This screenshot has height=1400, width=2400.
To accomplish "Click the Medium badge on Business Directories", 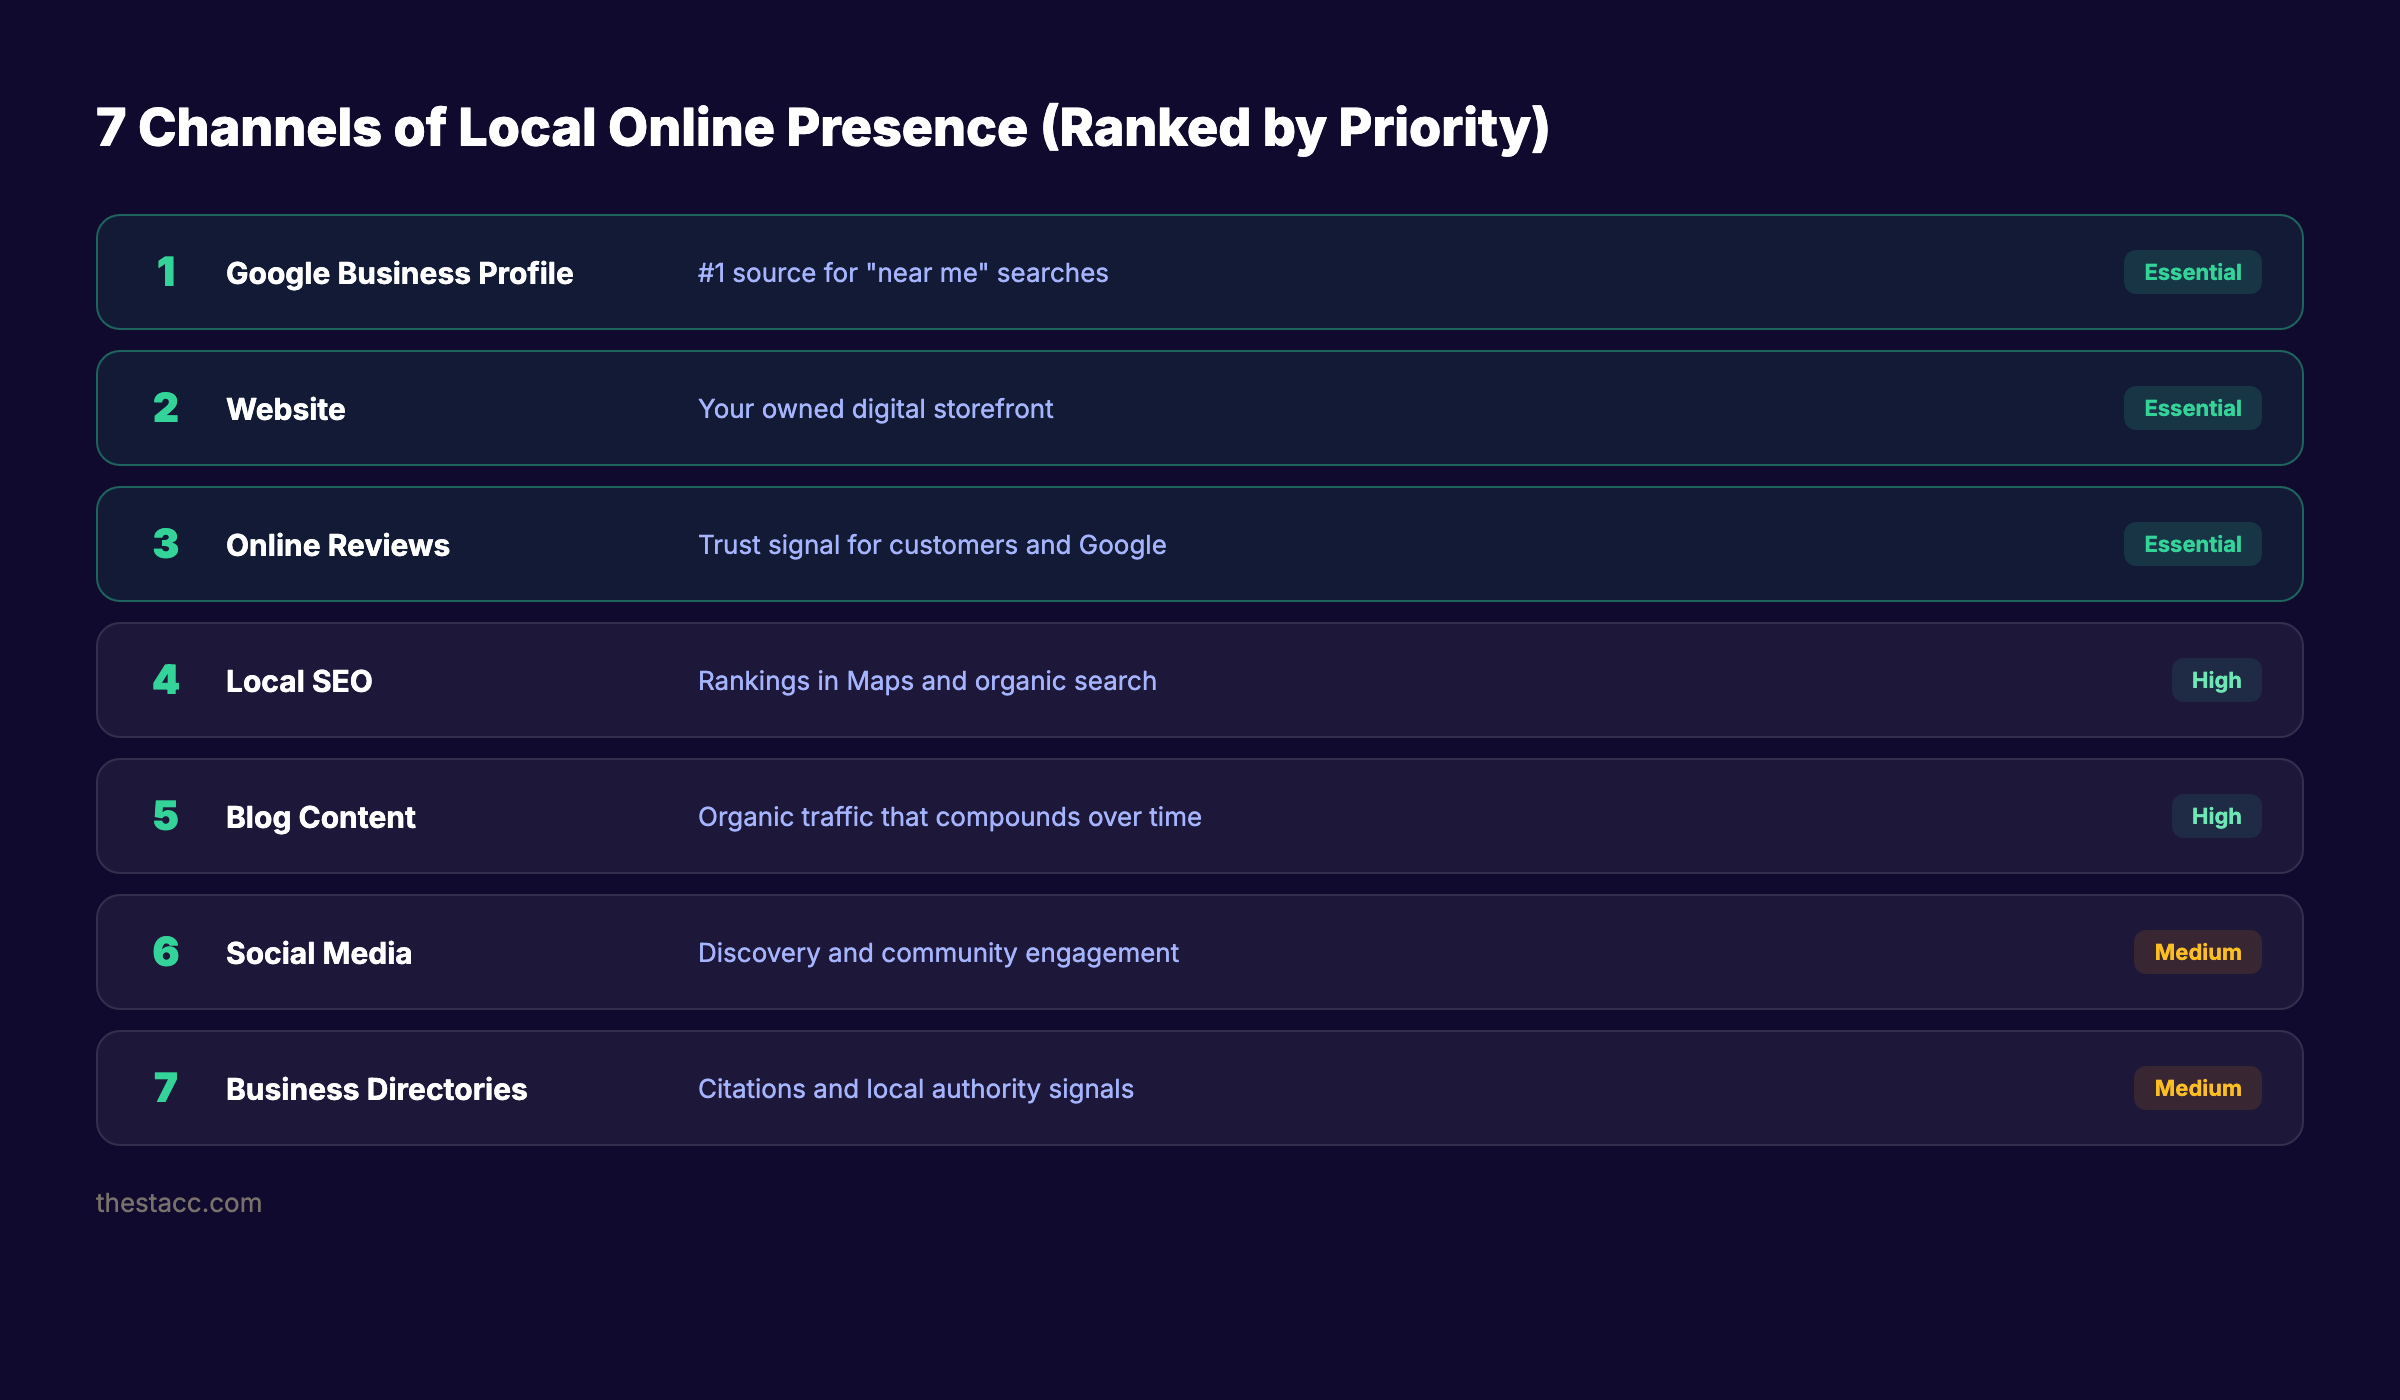I will (x=2197, y=1088).
